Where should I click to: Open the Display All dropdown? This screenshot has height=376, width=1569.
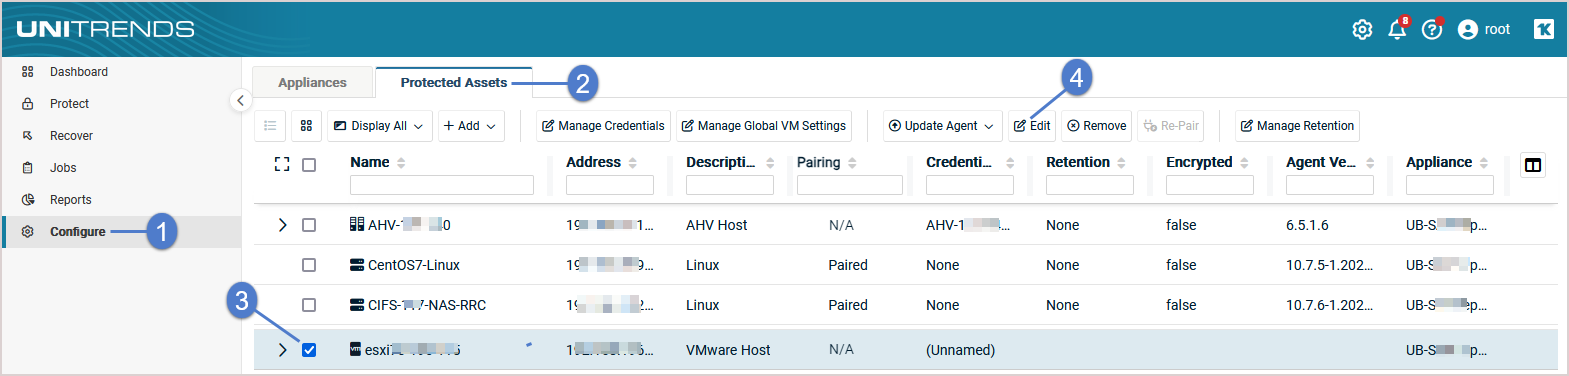tap(379, 126)
